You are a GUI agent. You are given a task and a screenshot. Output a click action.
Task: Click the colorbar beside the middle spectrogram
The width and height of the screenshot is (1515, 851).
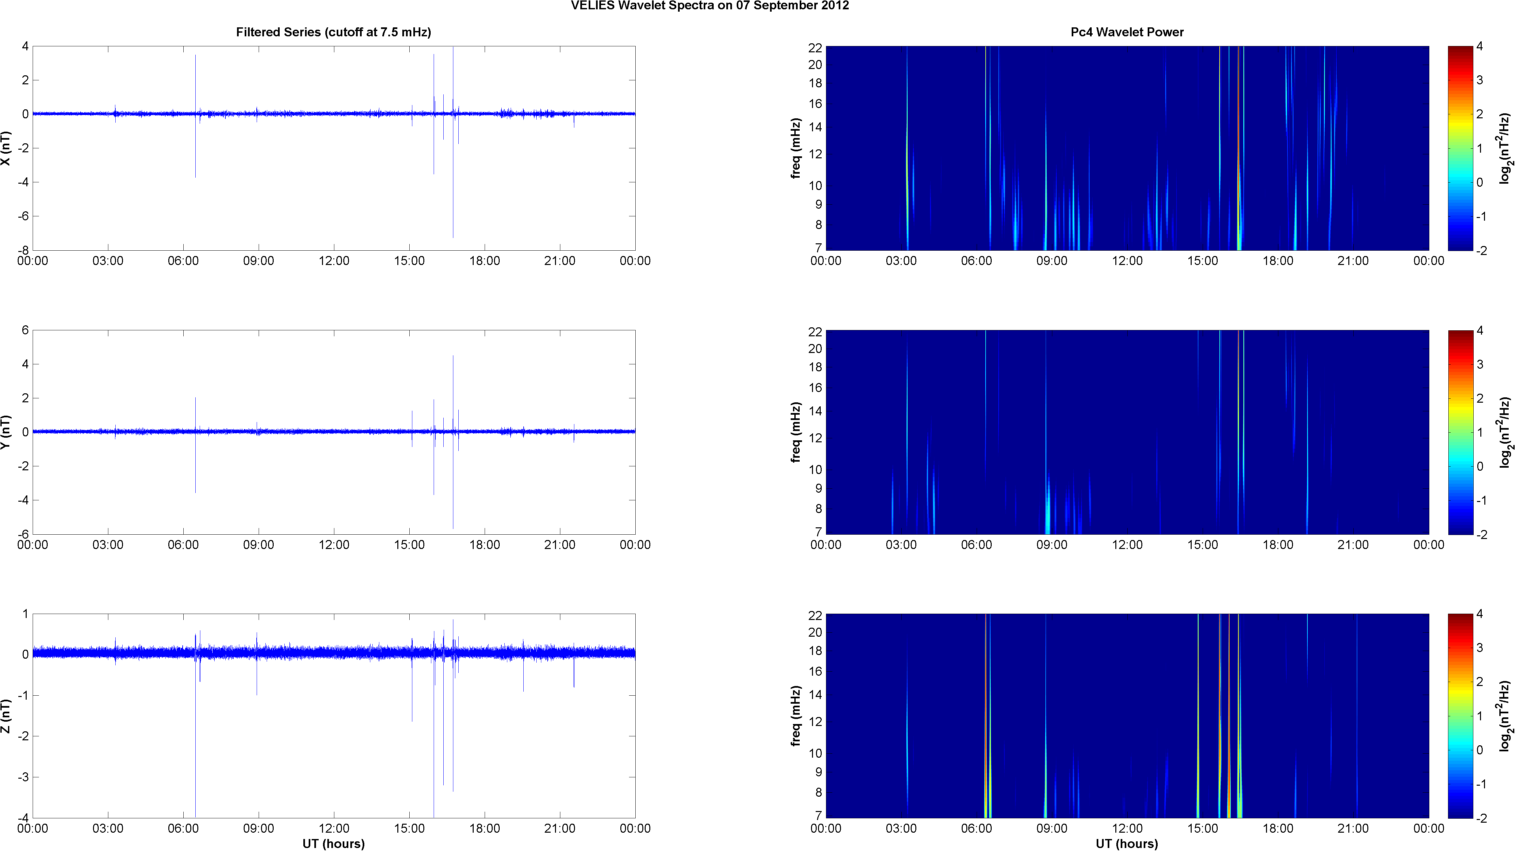[1460, 432]
